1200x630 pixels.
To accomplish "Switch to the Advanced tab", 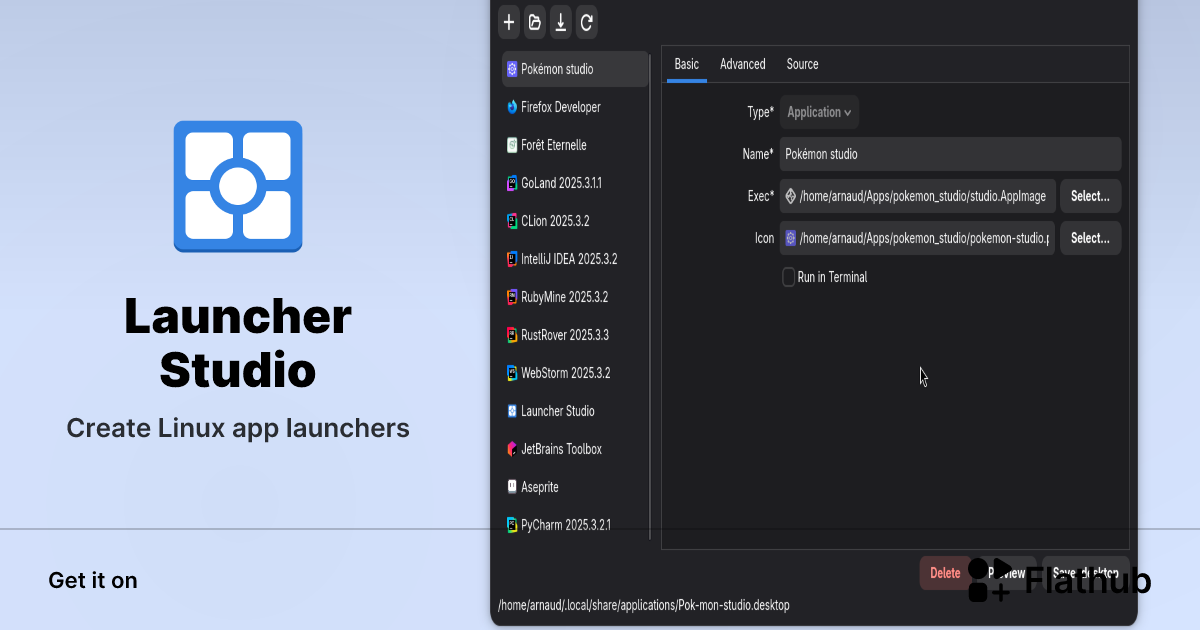I will 742,64.
